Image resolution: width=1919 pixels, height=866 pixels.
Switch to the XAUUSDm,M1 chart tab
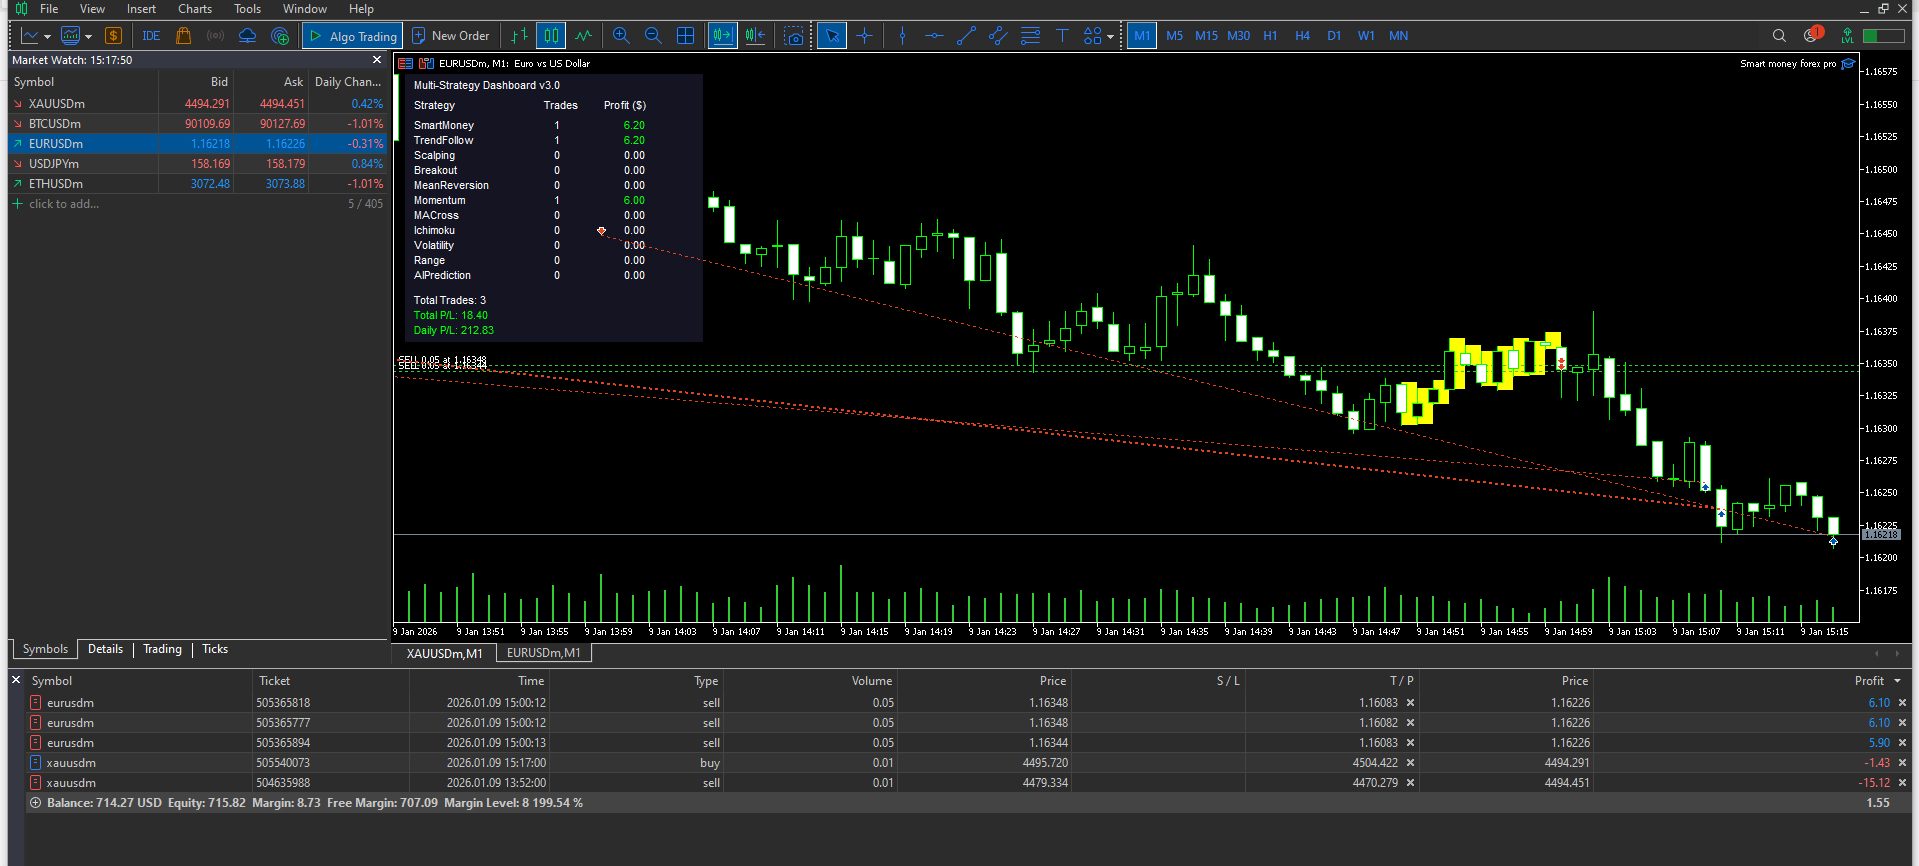click(445, 653)
